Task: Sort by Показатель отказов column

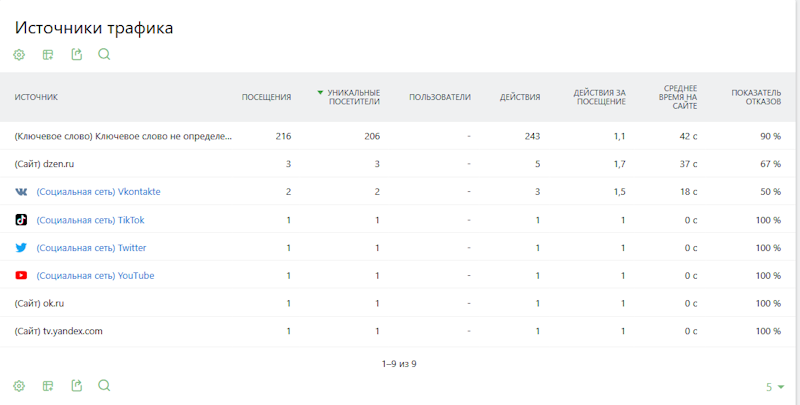Action: pyautogui.click(x=756, y=97)
